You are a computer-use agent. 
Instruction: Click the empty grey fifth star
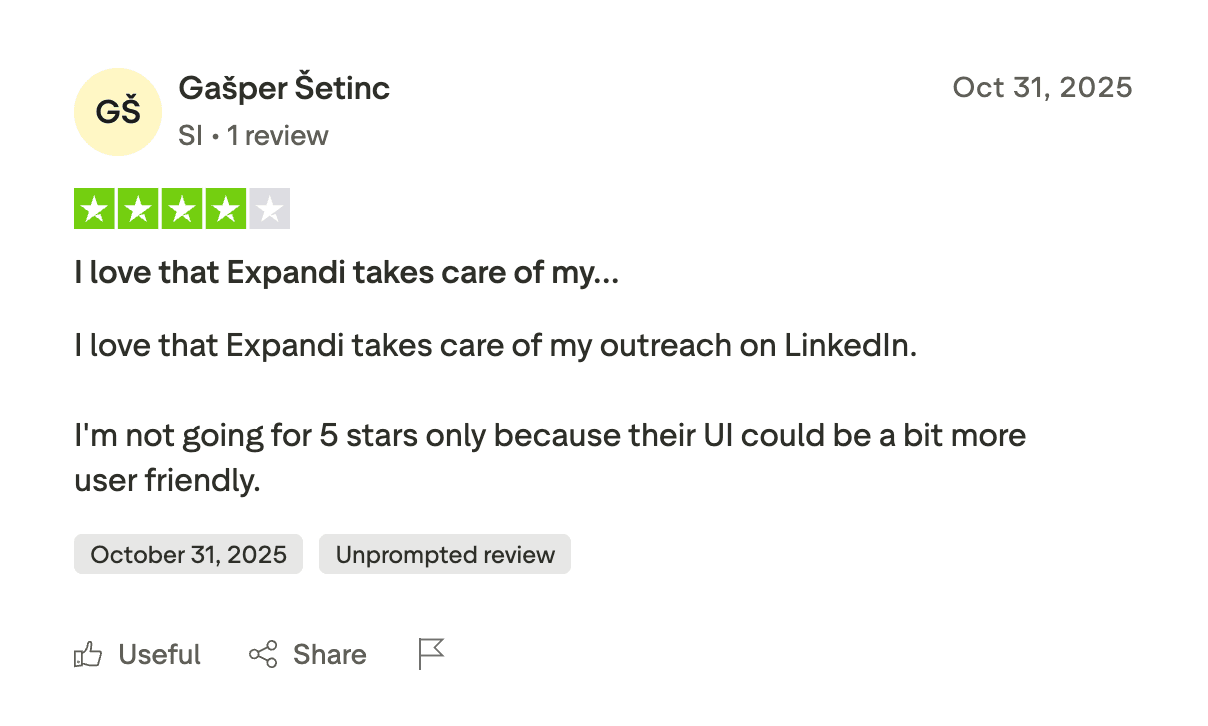(270, 209)
